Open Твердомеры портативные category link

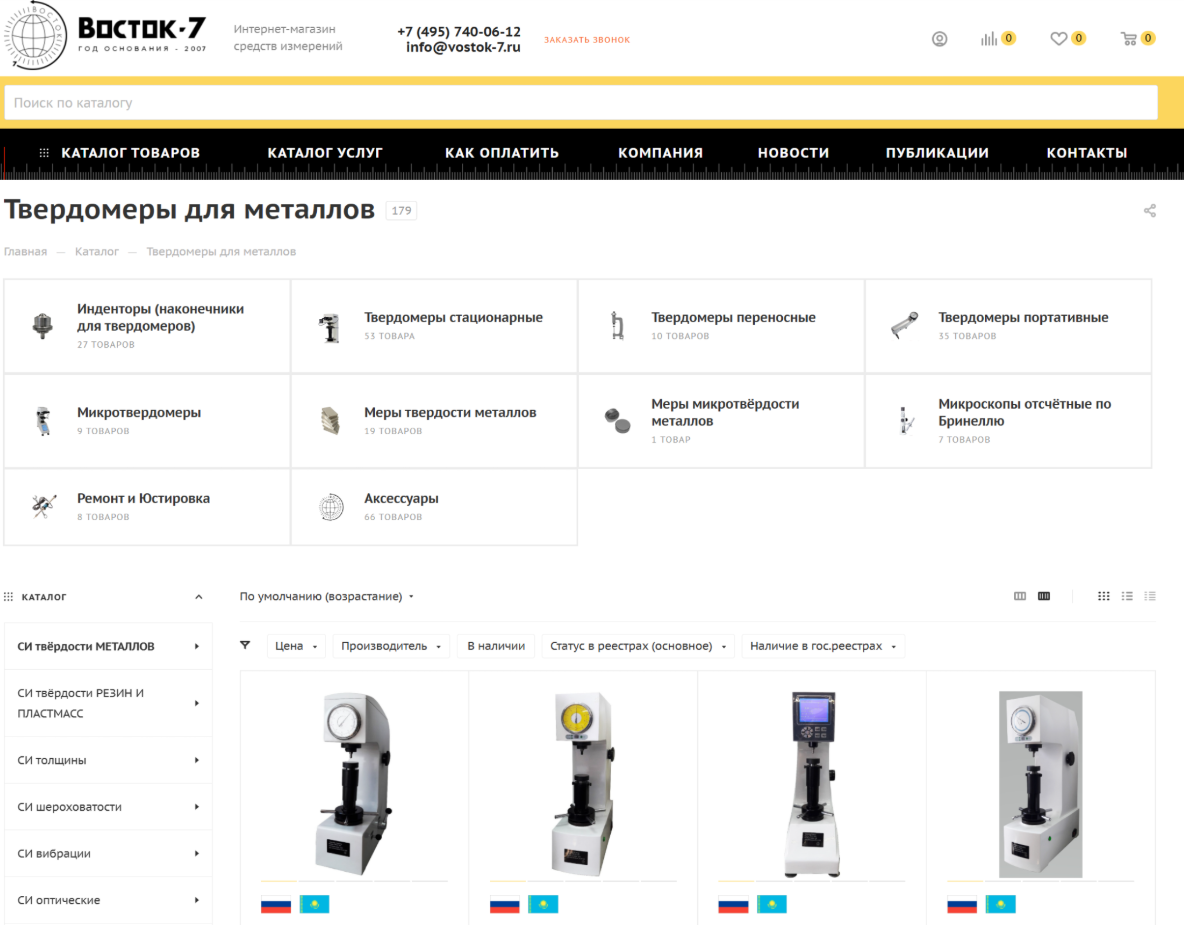[1023, 317]
